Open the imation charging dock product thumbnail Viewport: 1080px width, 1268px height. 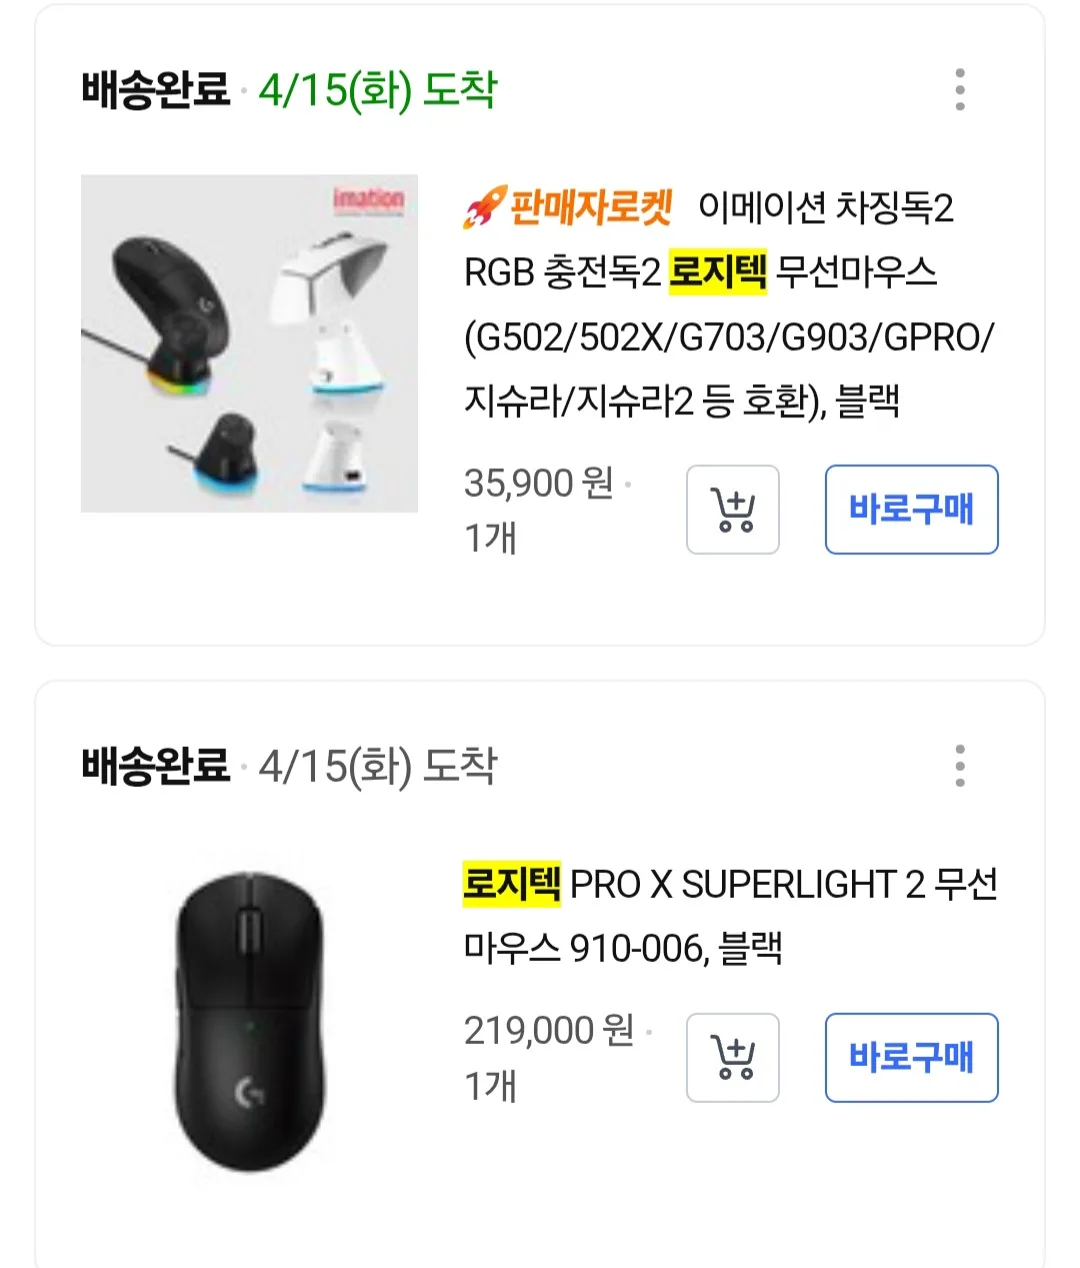click(x=249, y=343)
